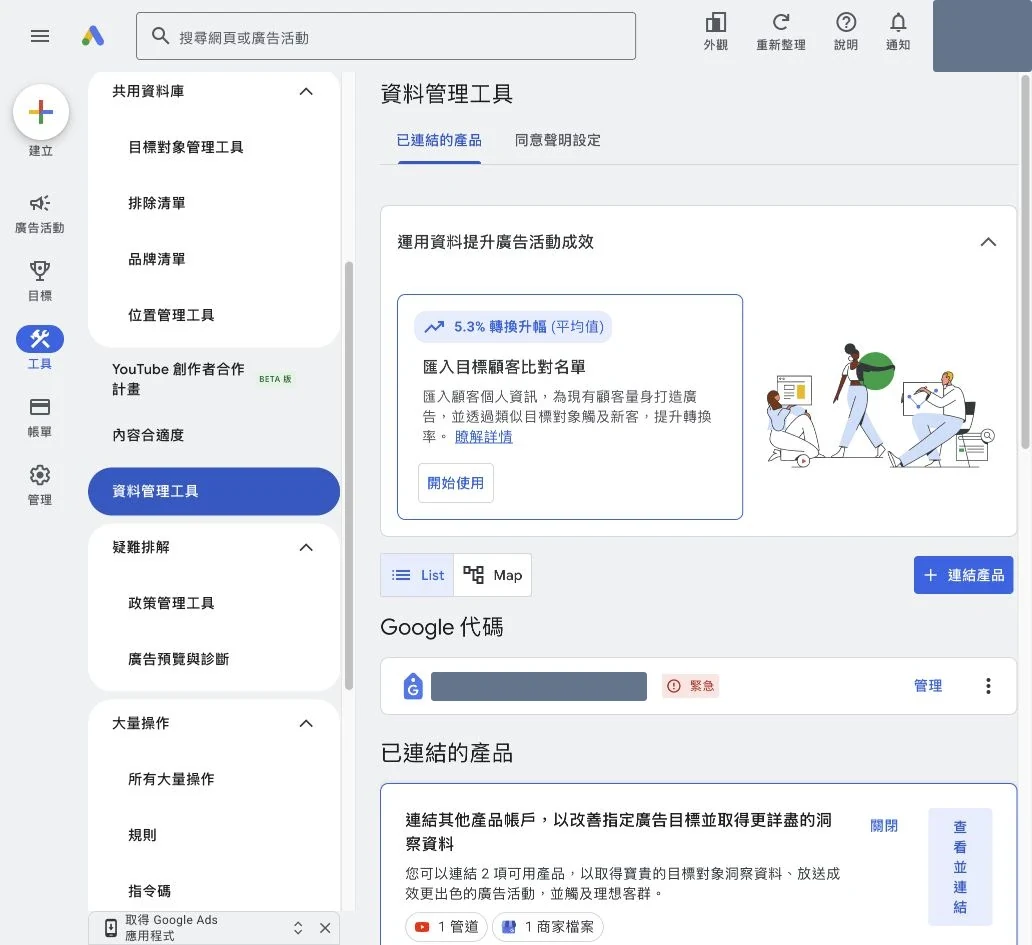Collapse the 共用資料庫 section
1032x945 pixels.
[x=306, y=91]
